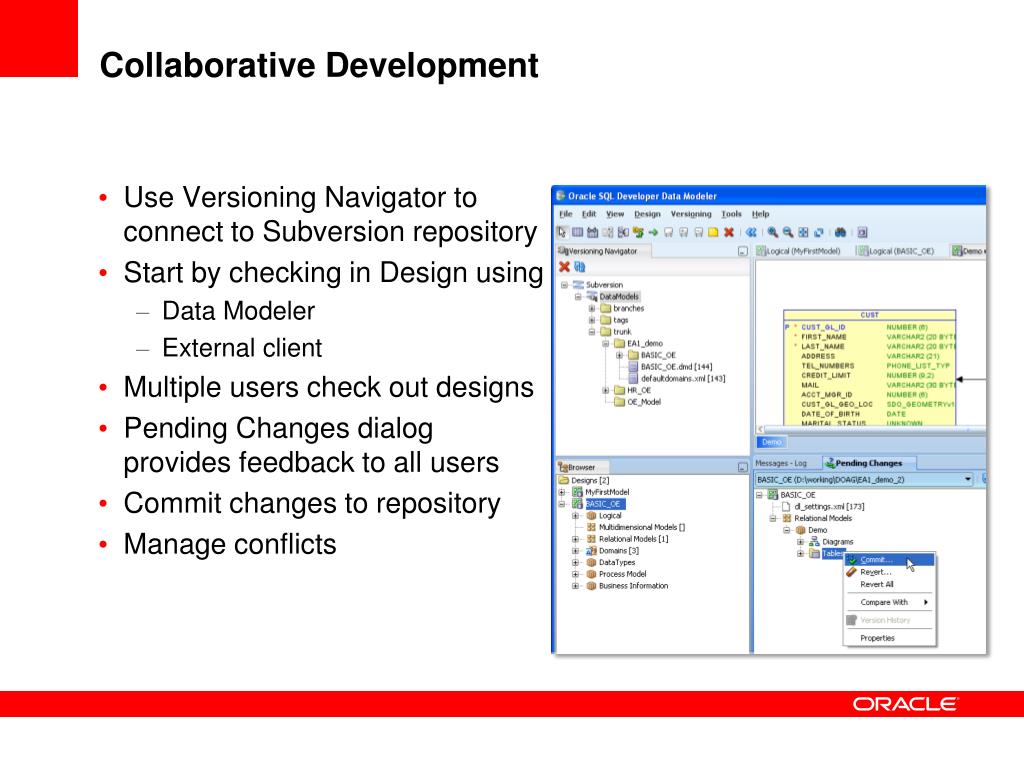
Task: Open the File menu
Action: [566, 214]
